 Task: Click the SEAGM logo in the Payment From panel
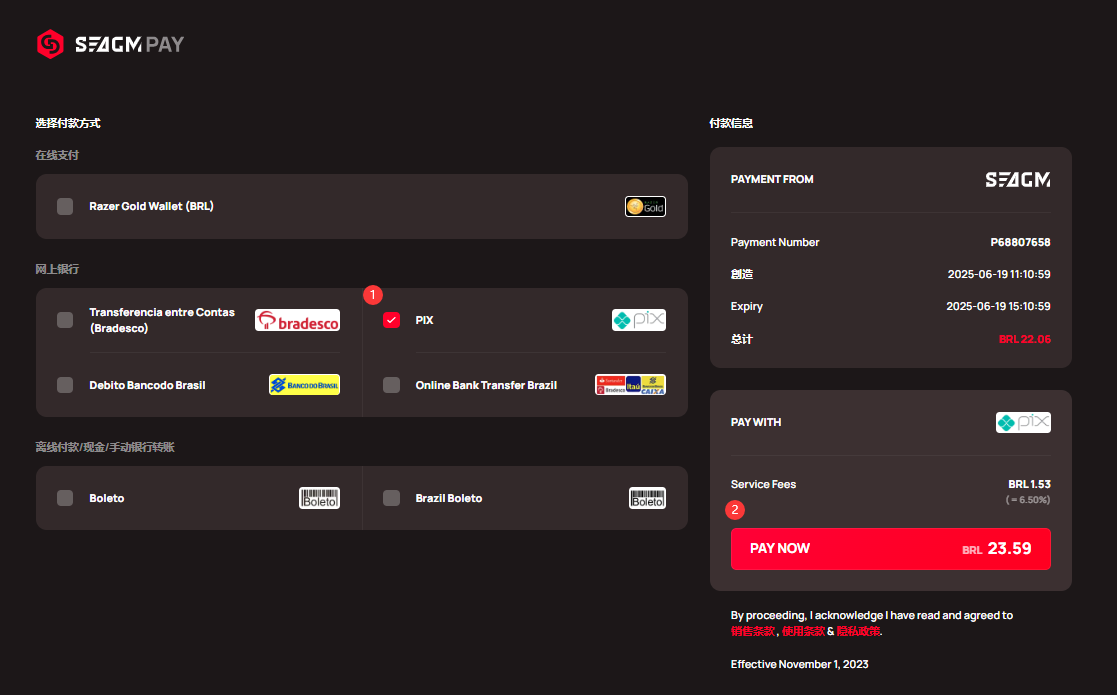click(1018, 179)
